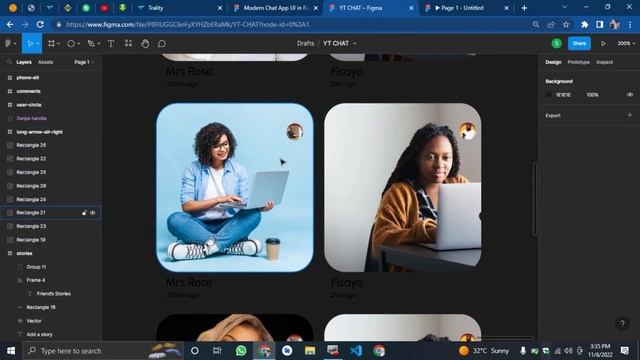Open the Pen tool dropdown arrow
This screenshot has height=360, width=640.
[x=99, y=44]
